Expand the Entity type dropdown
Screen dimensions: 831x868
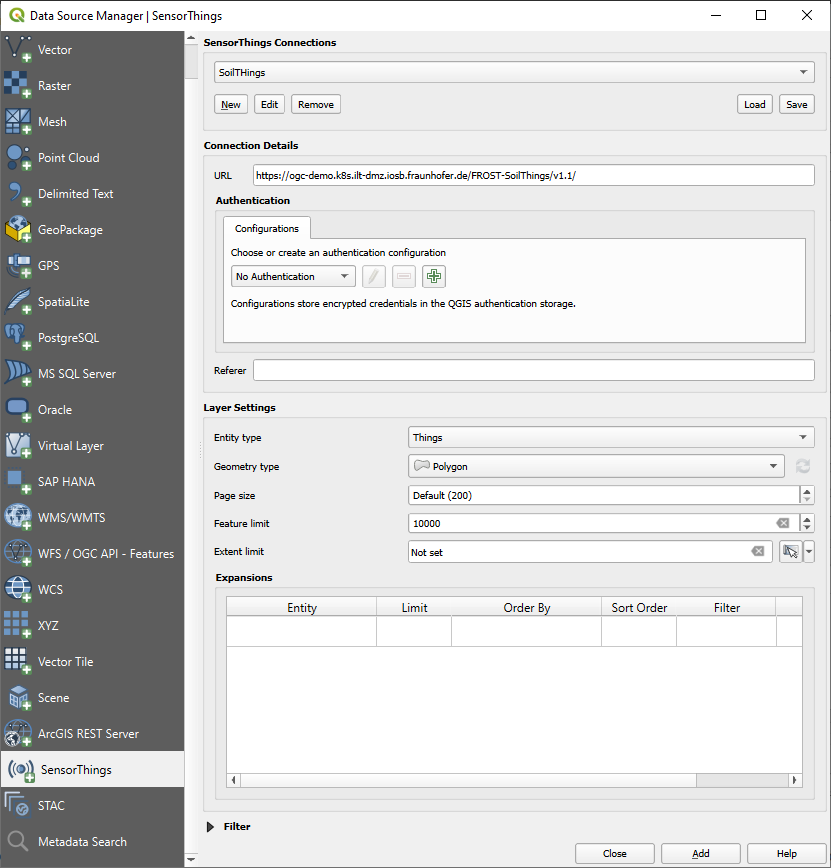[611, 438]
